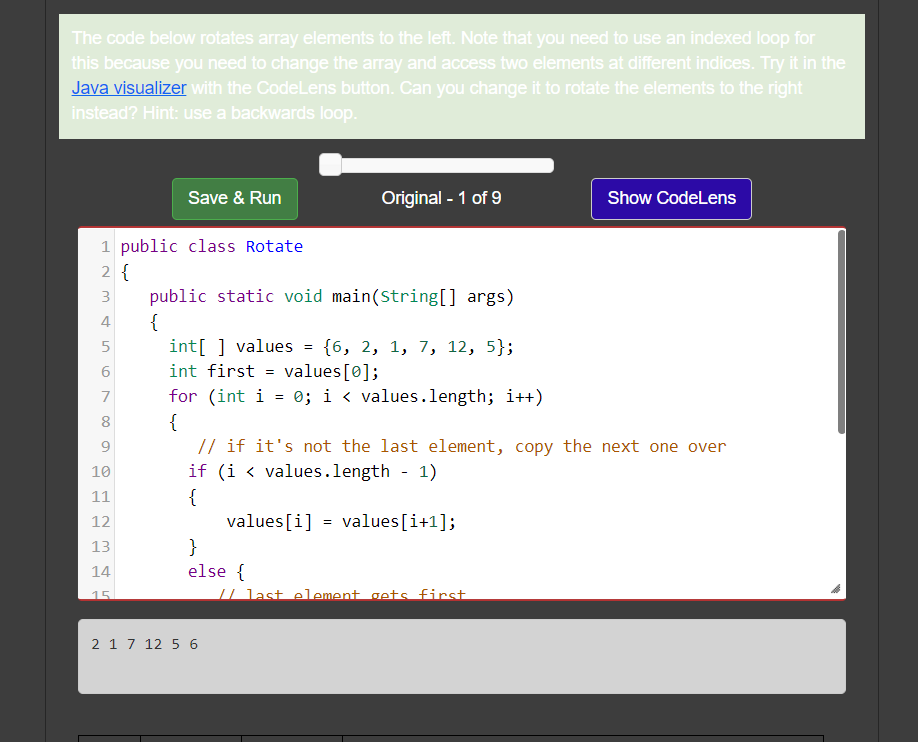The height and width of the screenshot is (742, 918).
Task: Click the Save & Run button
Action: click(235, 199)
